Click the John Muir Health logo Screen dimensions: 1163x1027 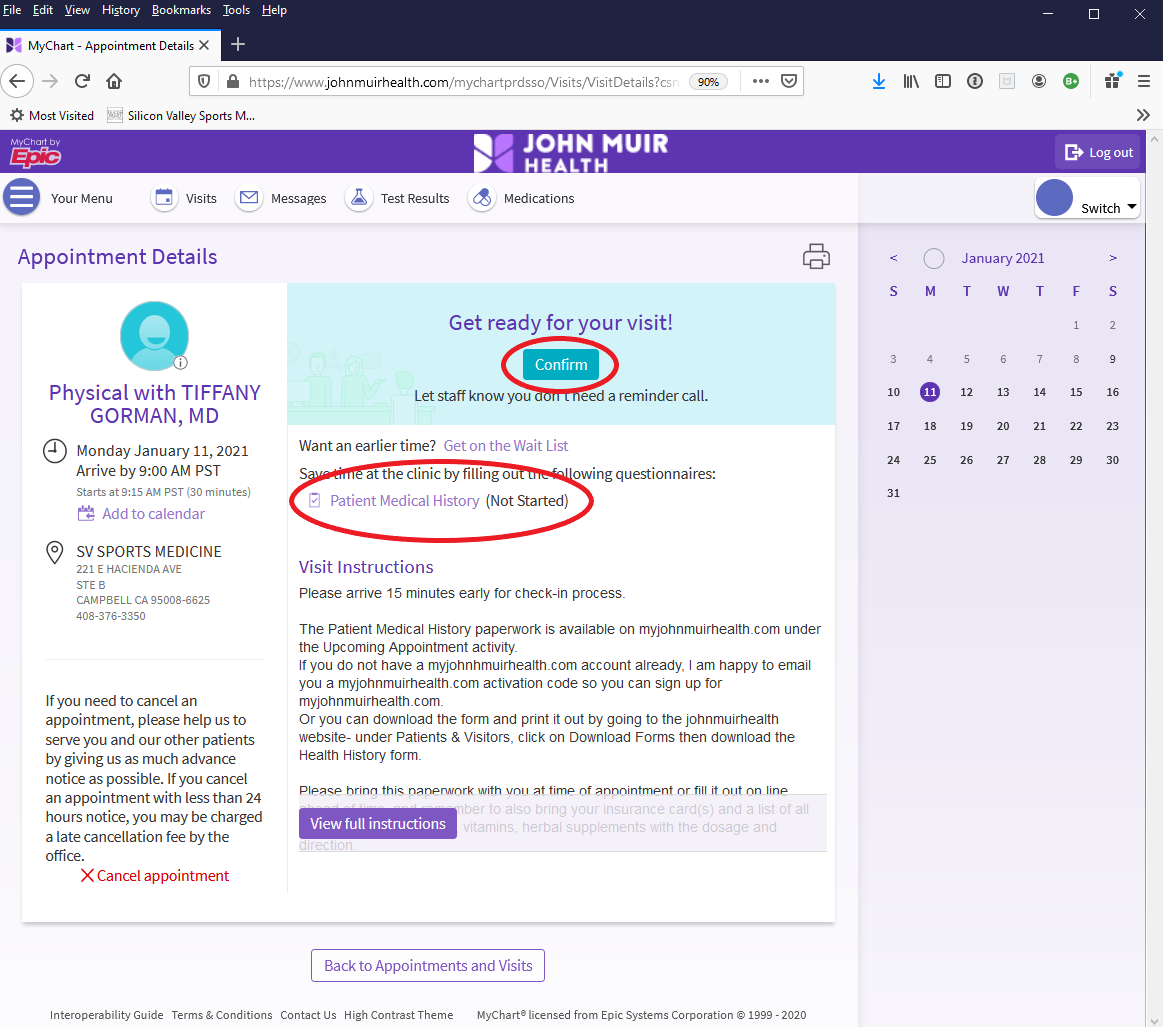click(x=571, y=153)
